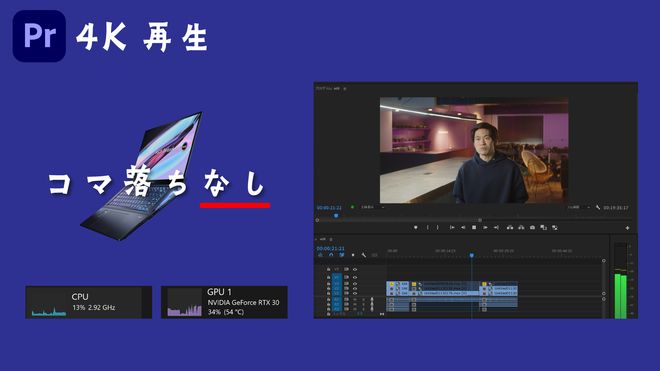The image size is (660, 371).
Task: Target the V4 track header
Action: click(337, 277)
